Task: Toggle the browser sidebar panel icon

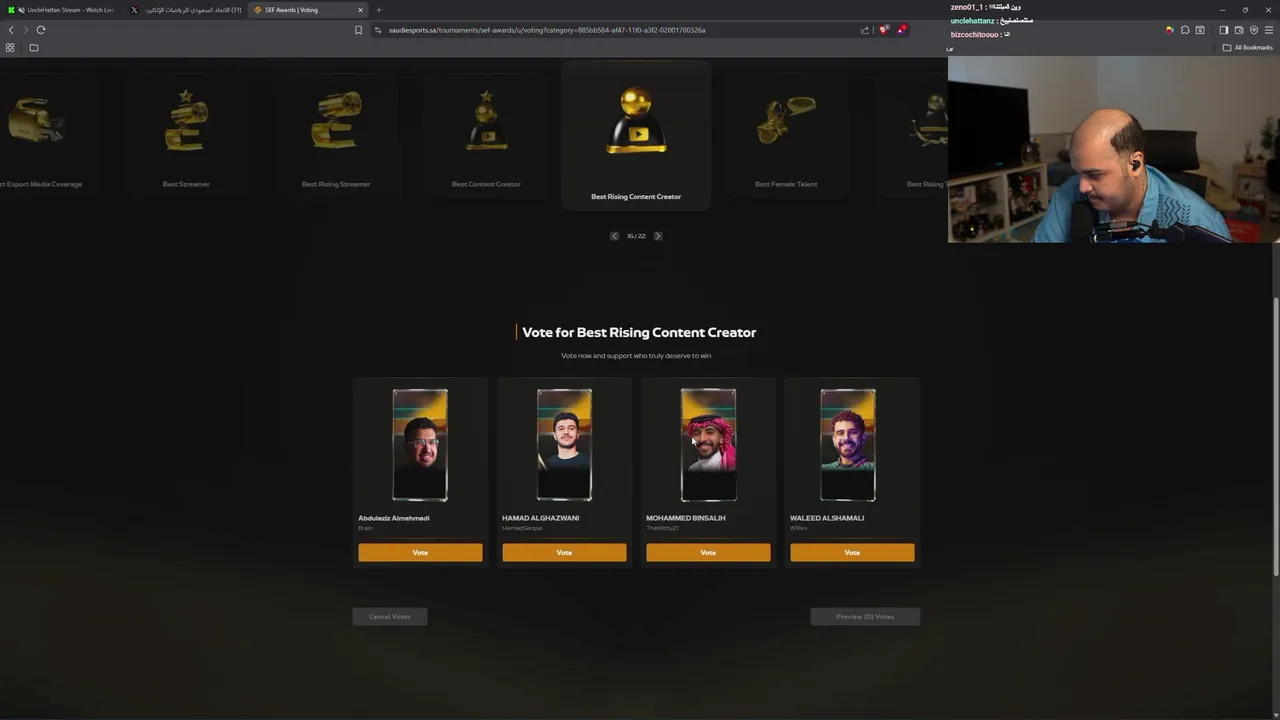Action: [1224, 30]
